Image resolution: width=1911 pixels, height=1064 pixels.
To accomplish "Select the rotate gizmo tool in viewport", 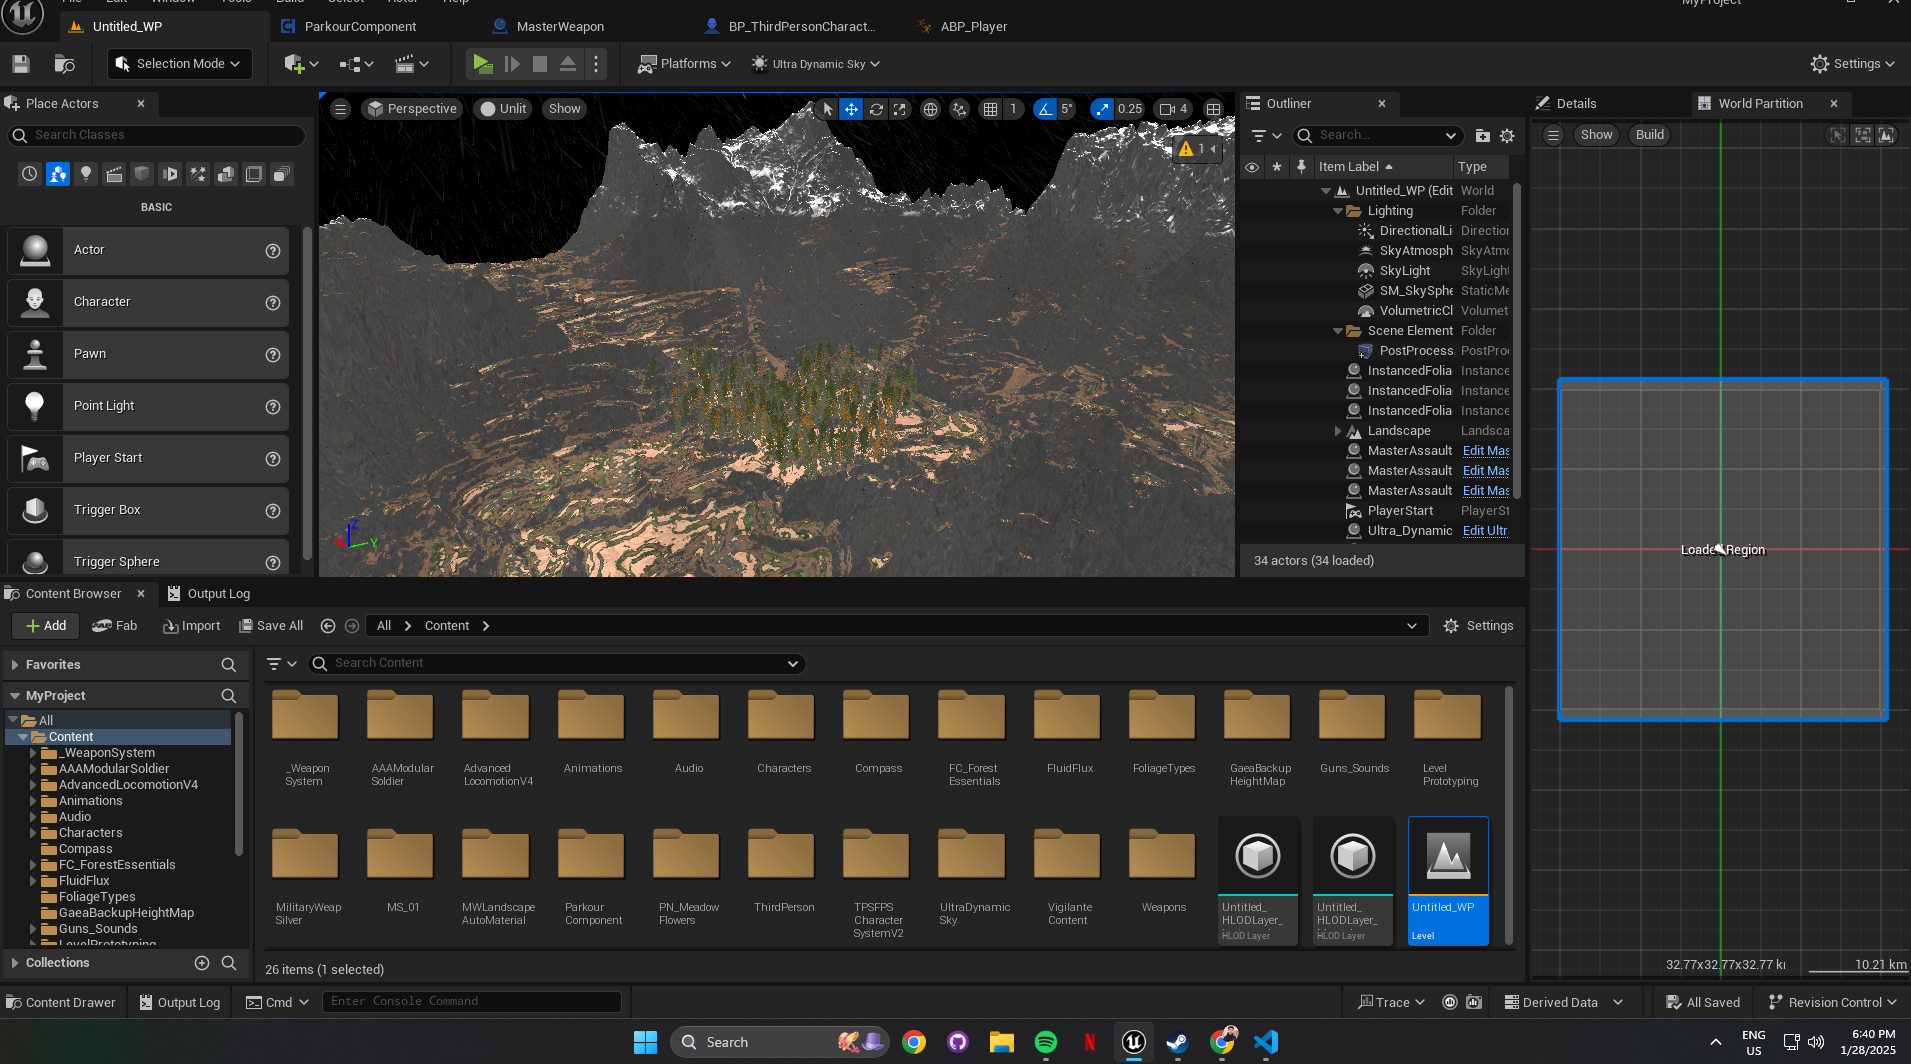I will (x=876, y=109).
